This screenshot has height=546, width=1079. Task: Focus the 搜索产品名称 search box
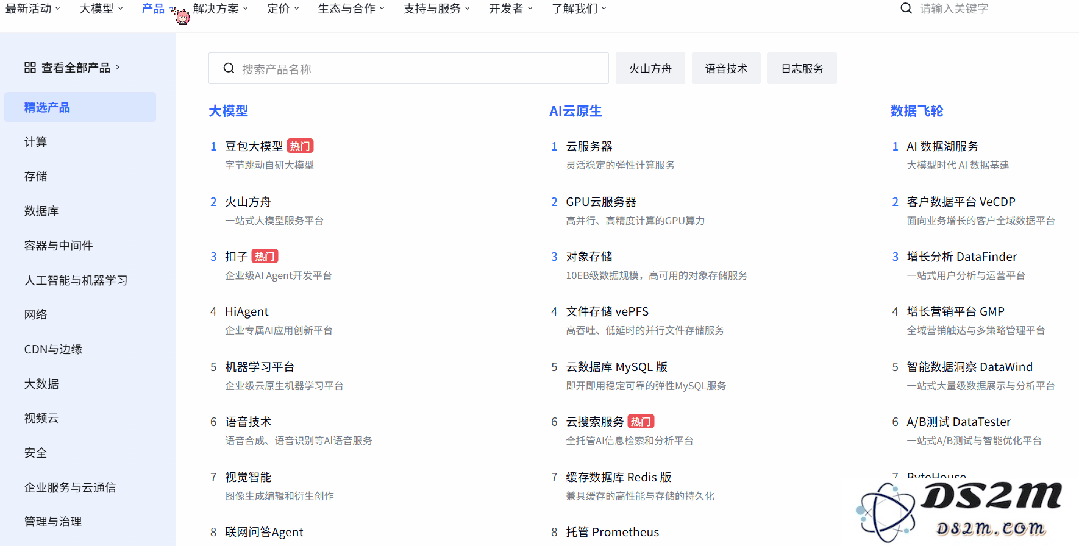[408, 68]
